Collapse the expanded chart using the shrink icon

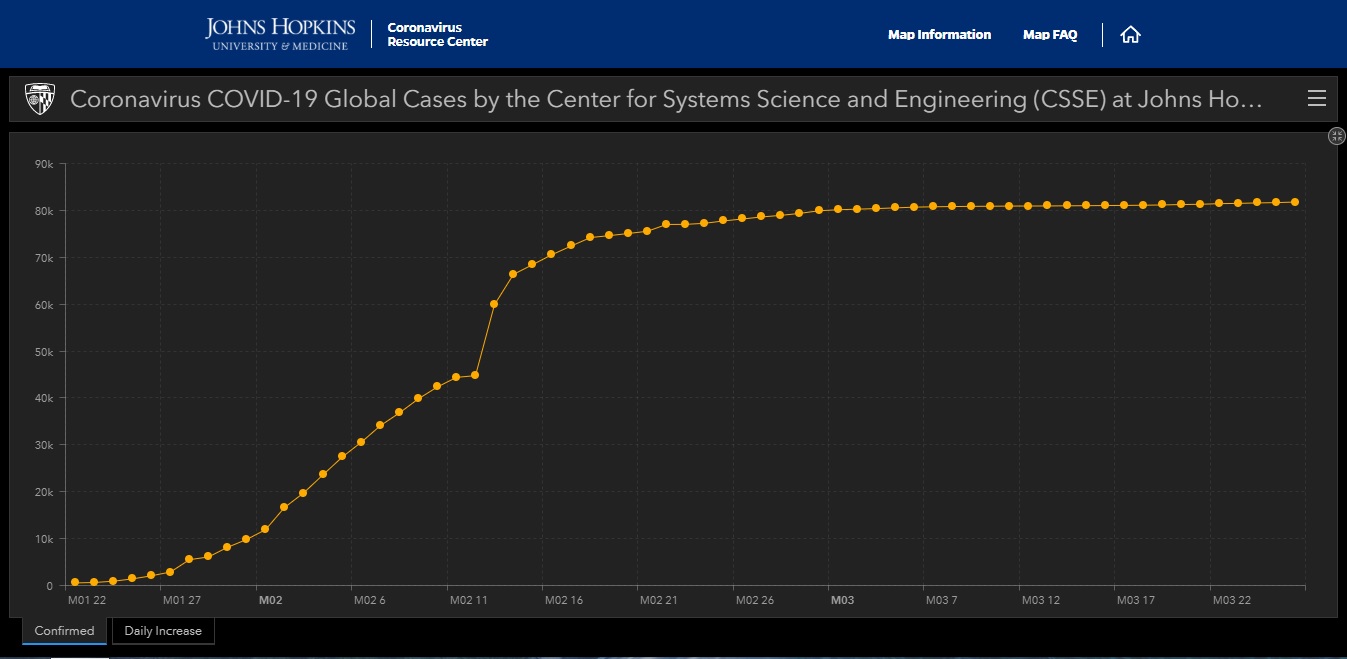click(x=1336, y=136)
